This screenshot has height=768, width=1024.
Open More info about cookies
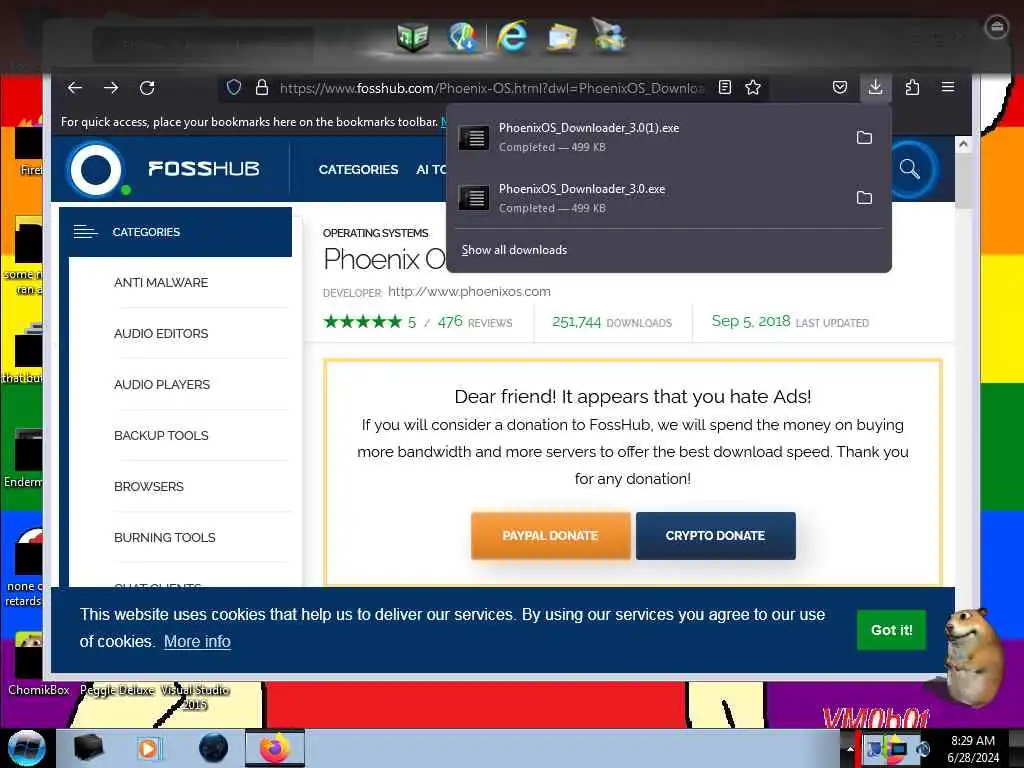197,641
